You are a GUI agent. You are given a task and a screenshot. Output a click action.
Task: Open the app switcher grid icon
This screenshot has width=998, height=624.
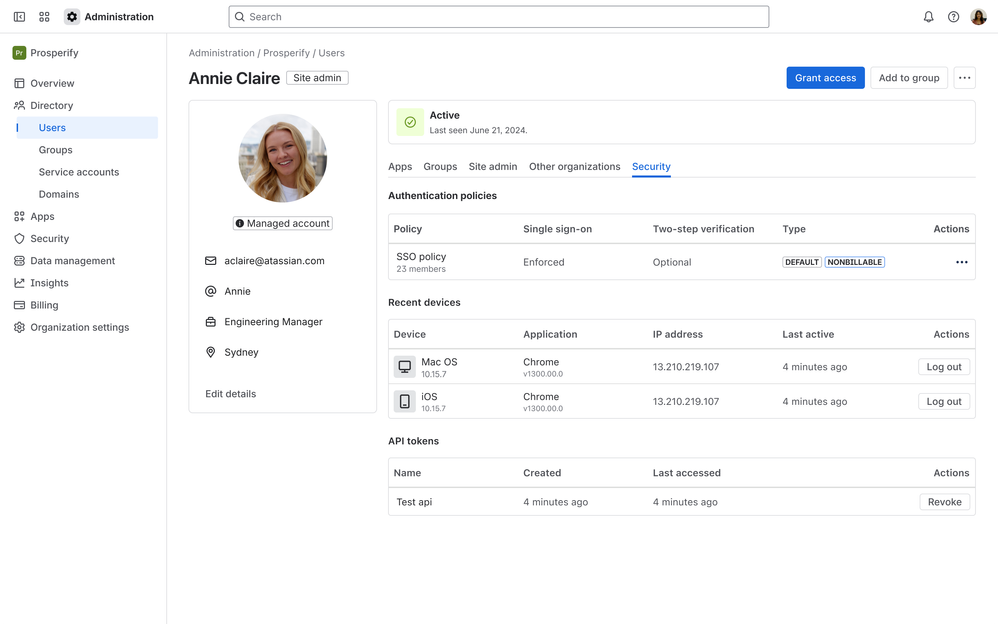(44, 17)
